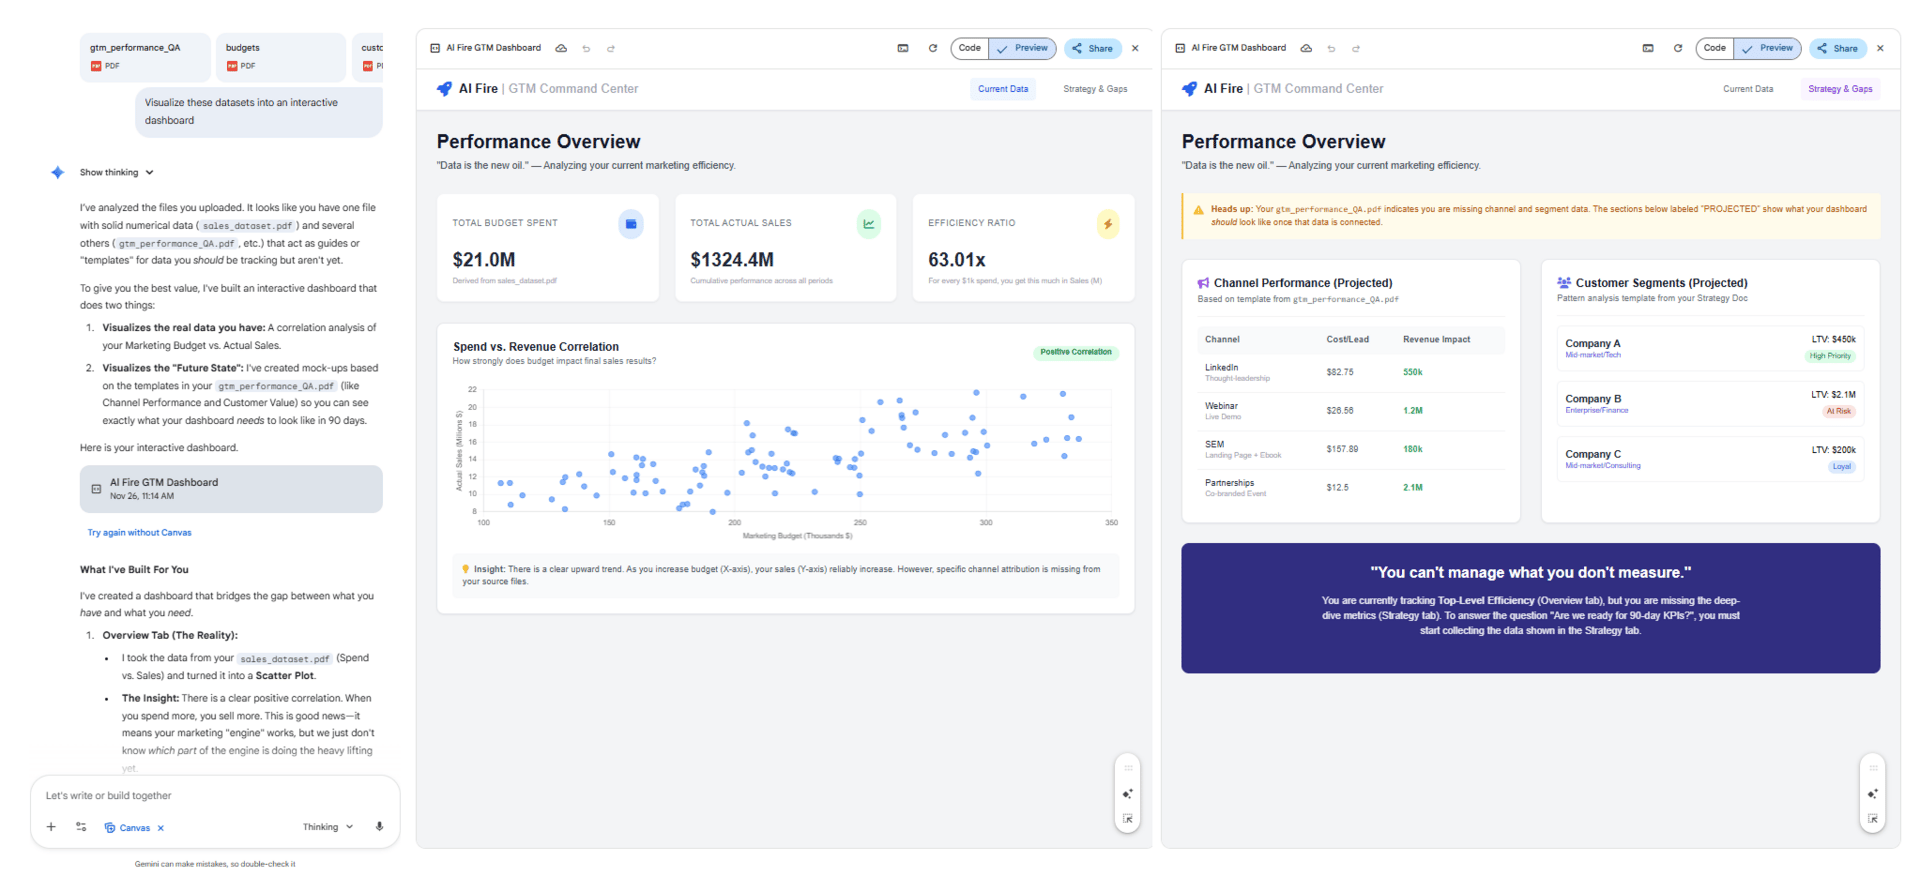Remove the Canvas tool chip
Image resolution: width=1920 pixels, height=876 pixels.
click(161, 828)
